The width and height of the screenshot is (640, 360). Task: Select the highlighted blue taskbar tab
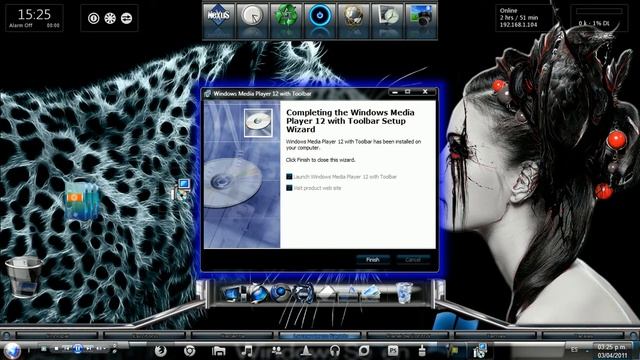coord(320,336)
